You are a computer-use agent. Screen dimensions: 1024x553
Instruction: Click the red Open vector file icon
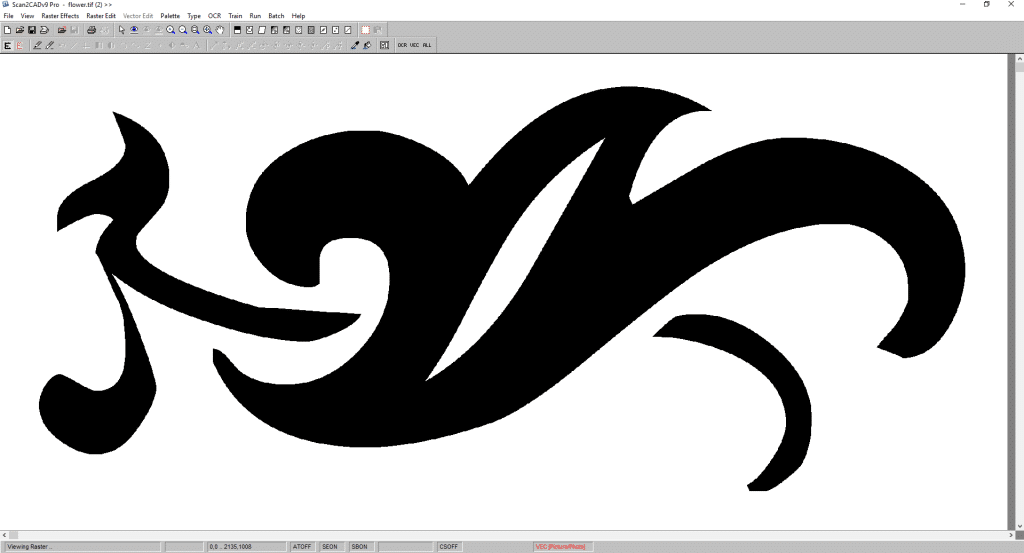tap(61, 30)
